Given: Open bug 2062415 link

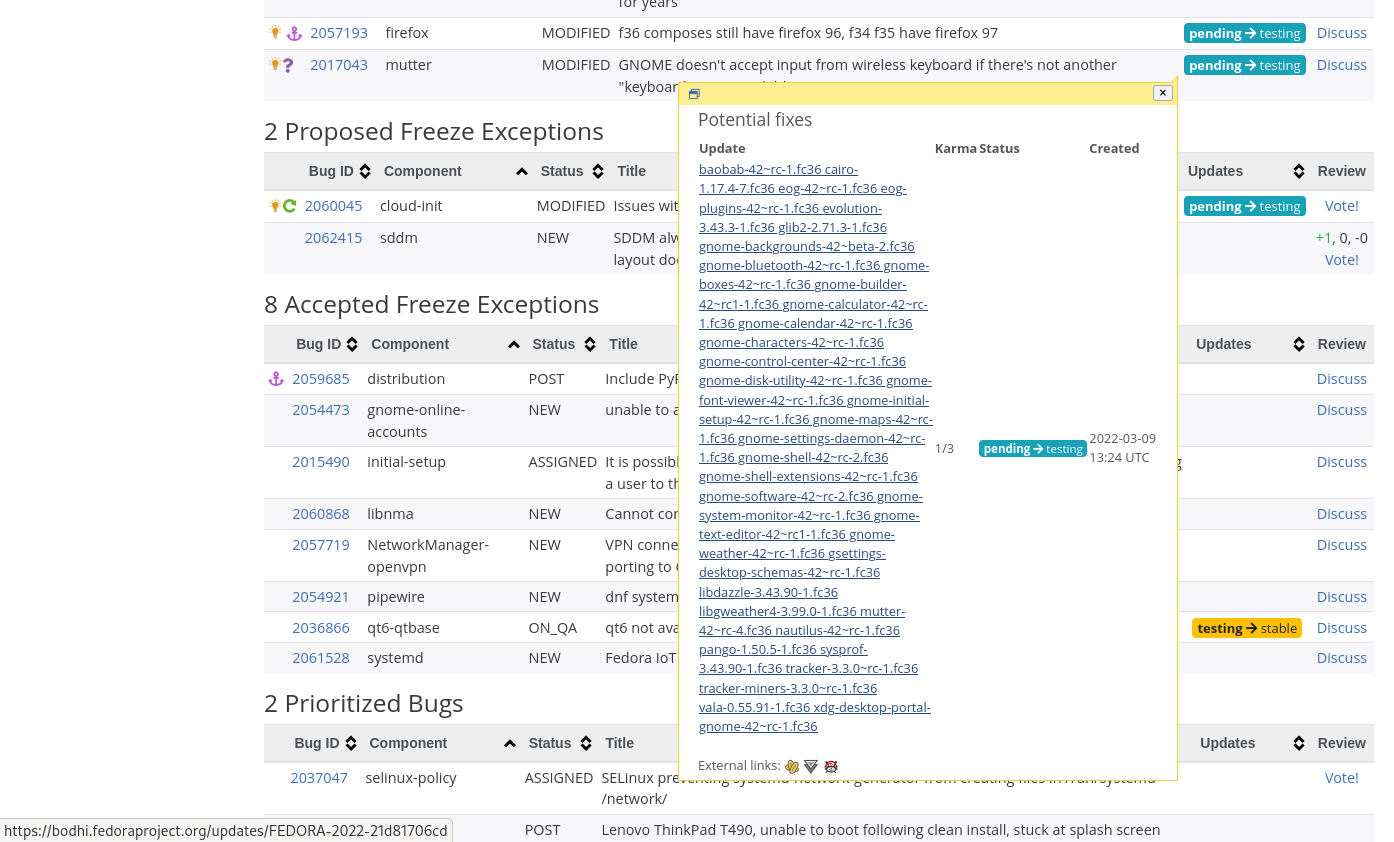Looking at the screenshot, I should point(334,238).
